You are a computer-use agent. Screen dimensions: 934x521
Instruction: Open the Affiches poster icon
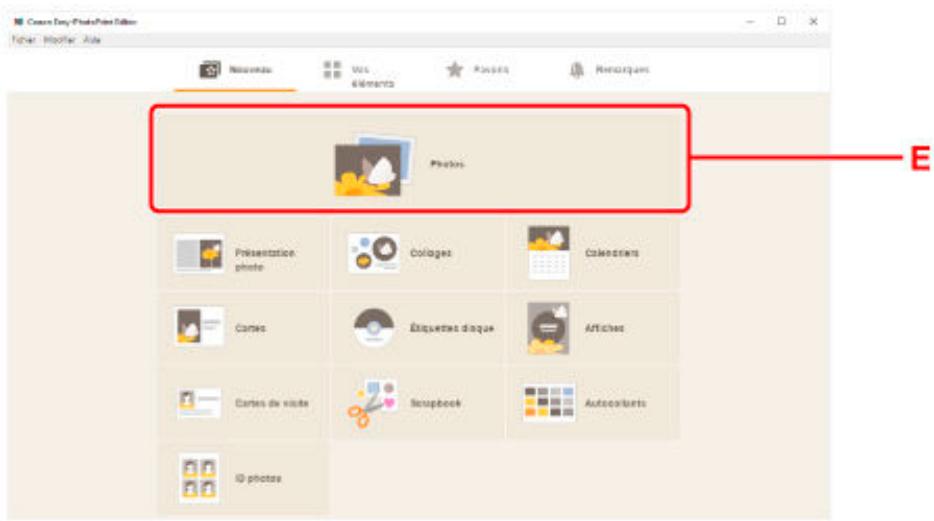click(549, 328)
